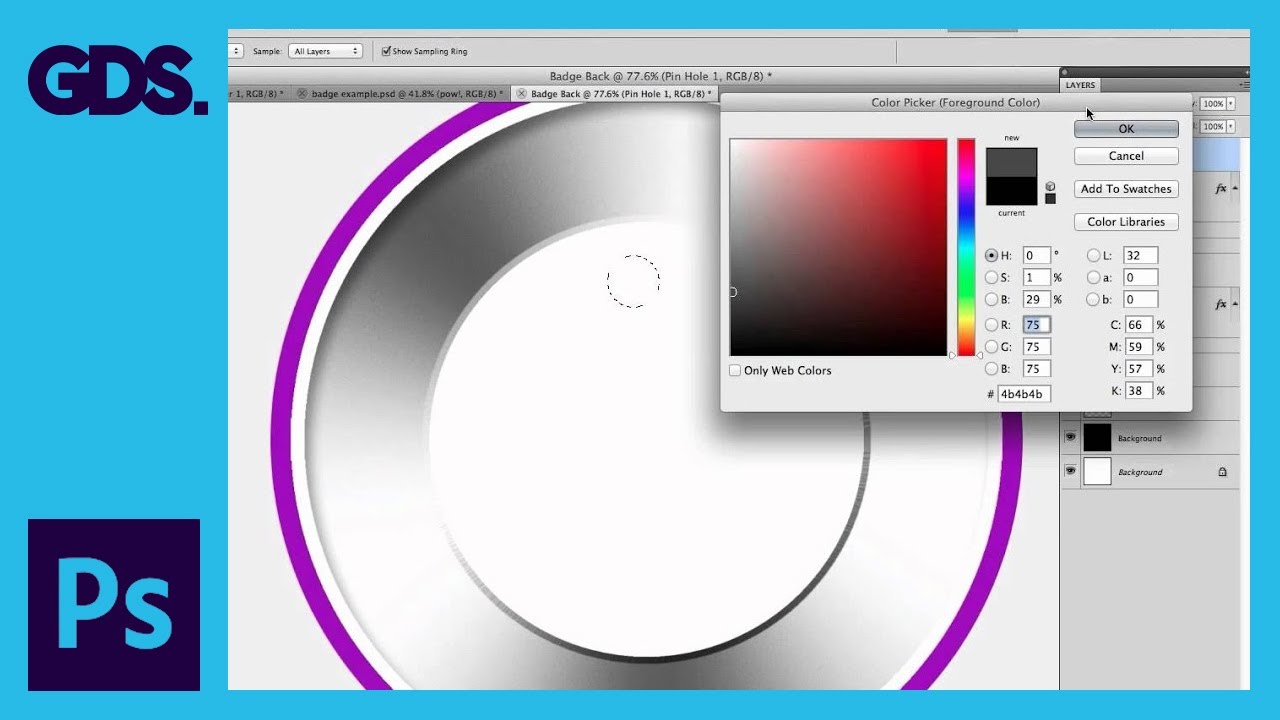Click the K black value field

(1139, 391)
